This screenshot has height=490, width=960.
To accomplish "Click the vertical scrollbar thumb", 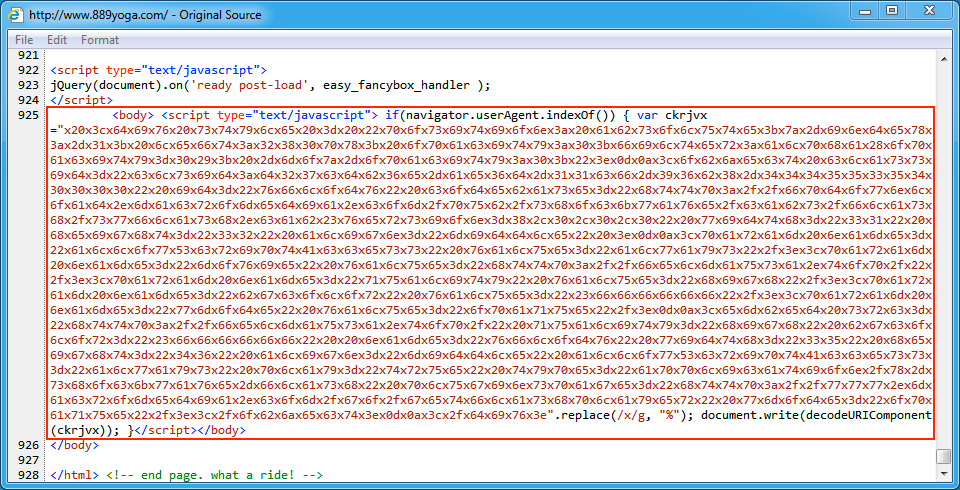I will 943,457.
